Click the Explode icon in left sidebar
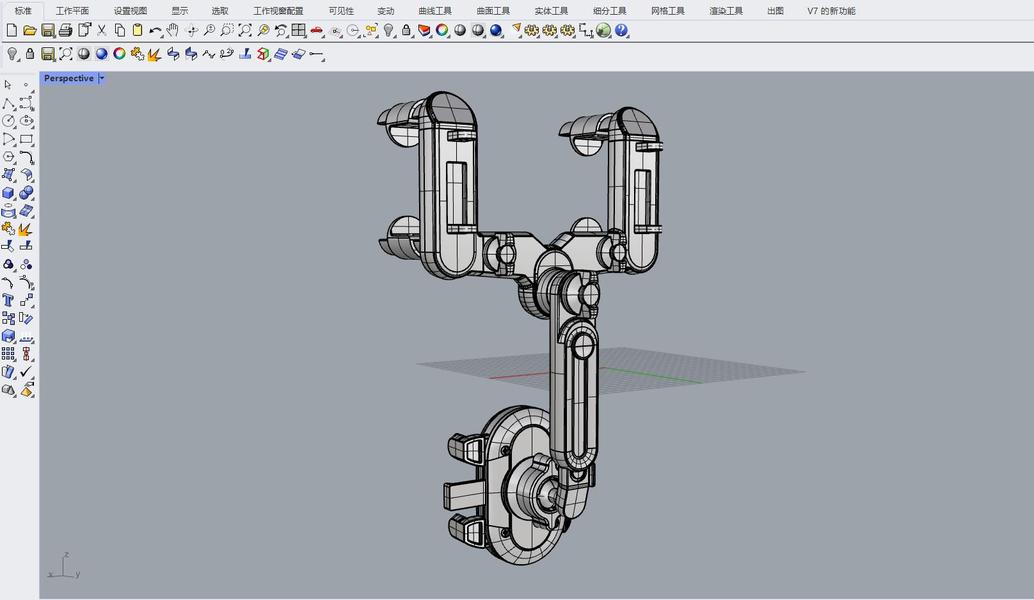This screenshot has height=600, width=1034. click(x=26, y=229)
